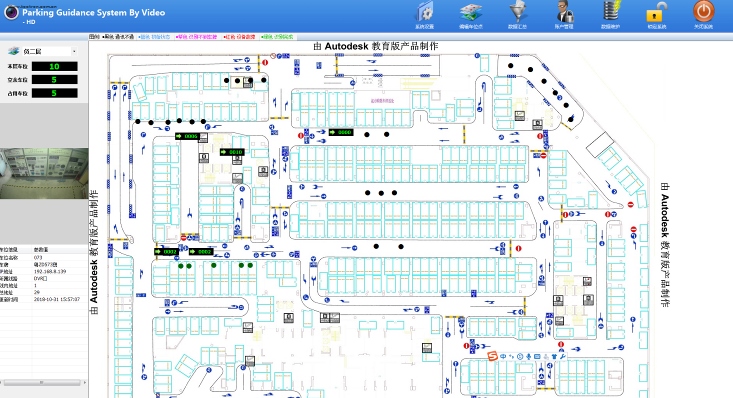Open account management (man with lock) icon
Image resolution: width=733 pixels, height=398 pixels.
pos(564,13)
